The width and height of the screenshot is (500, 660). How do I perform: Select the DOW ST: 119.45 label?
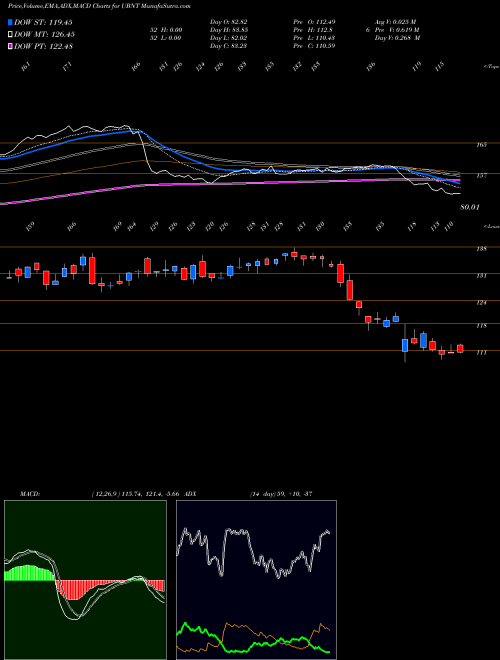click(43, 22)
